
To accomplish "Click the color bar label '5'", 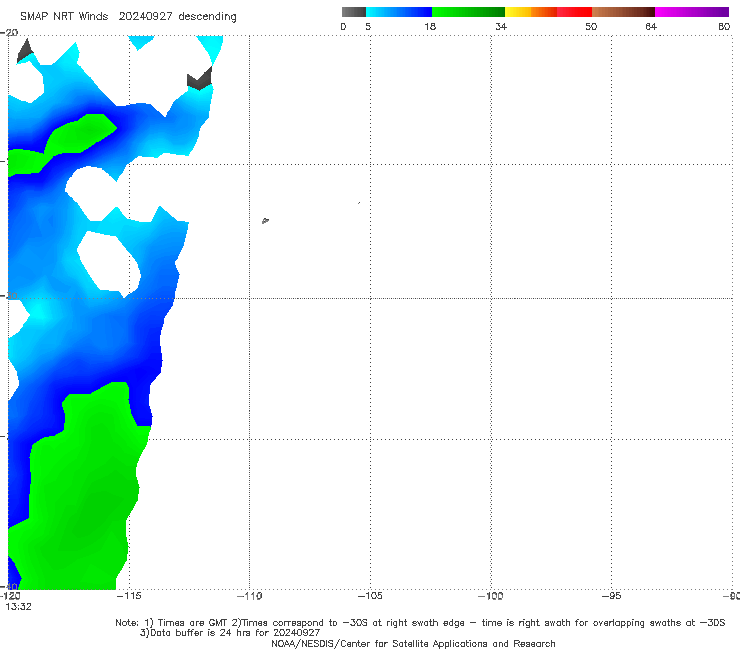I will pyautogui.click(x=368, y=27).
